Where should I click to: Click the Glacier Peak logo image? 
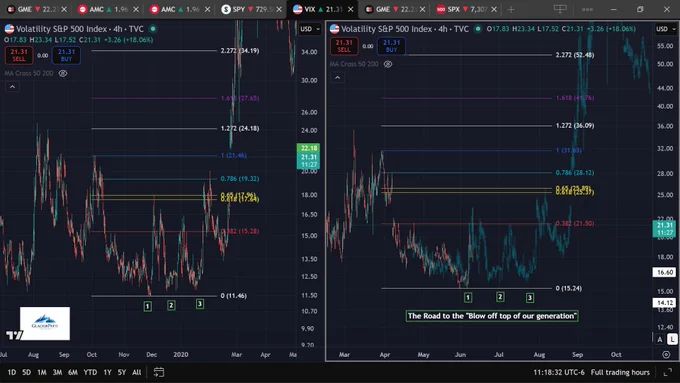click(x=45, y=324)
